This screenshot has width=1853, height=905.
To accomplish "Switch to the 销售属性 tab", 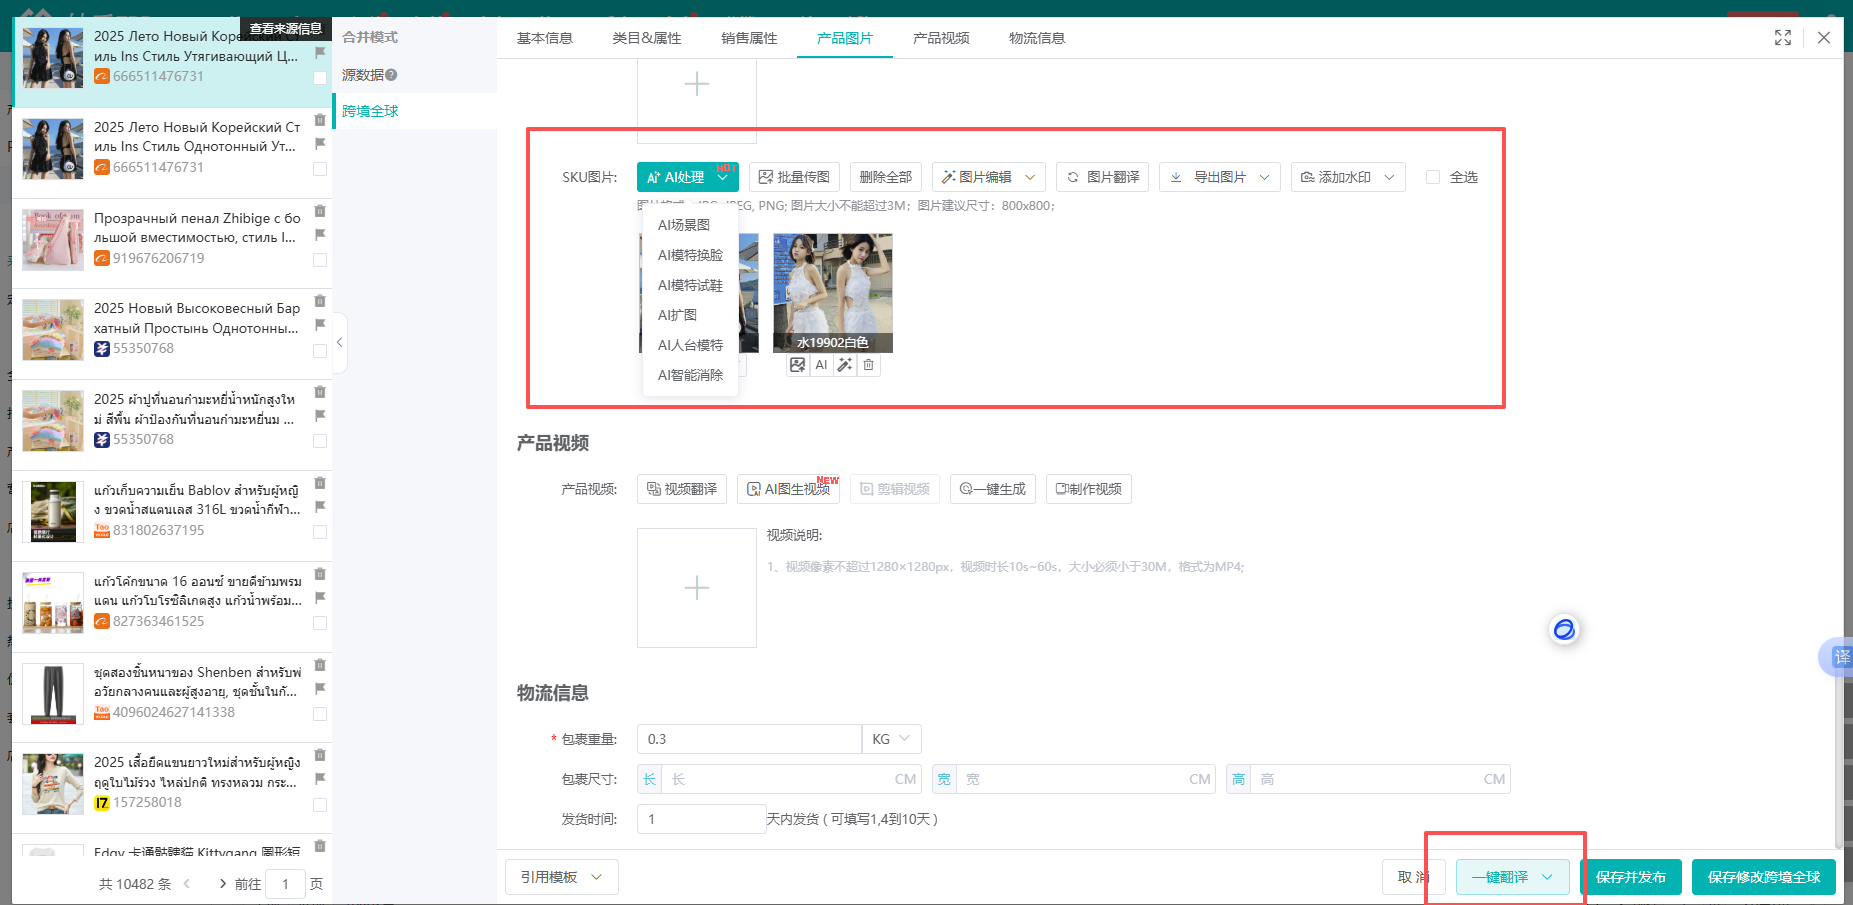I will click(x=749, y=38).
